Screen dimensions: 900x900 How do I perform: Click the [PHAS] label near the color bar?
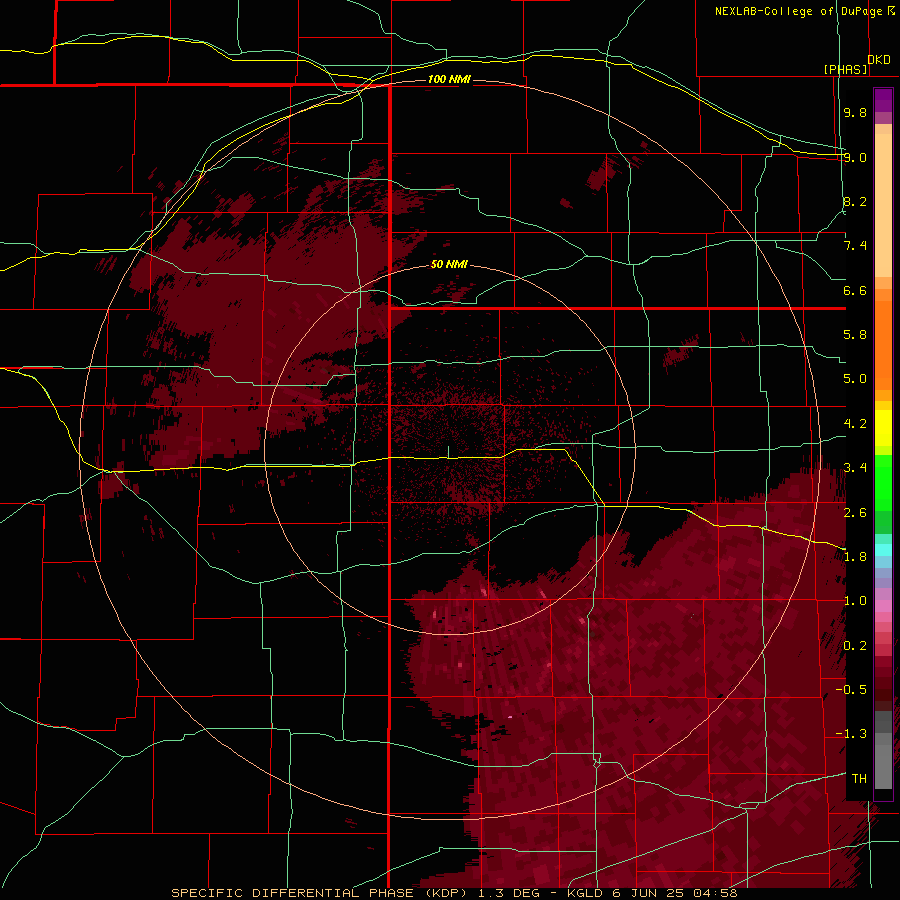845,69
